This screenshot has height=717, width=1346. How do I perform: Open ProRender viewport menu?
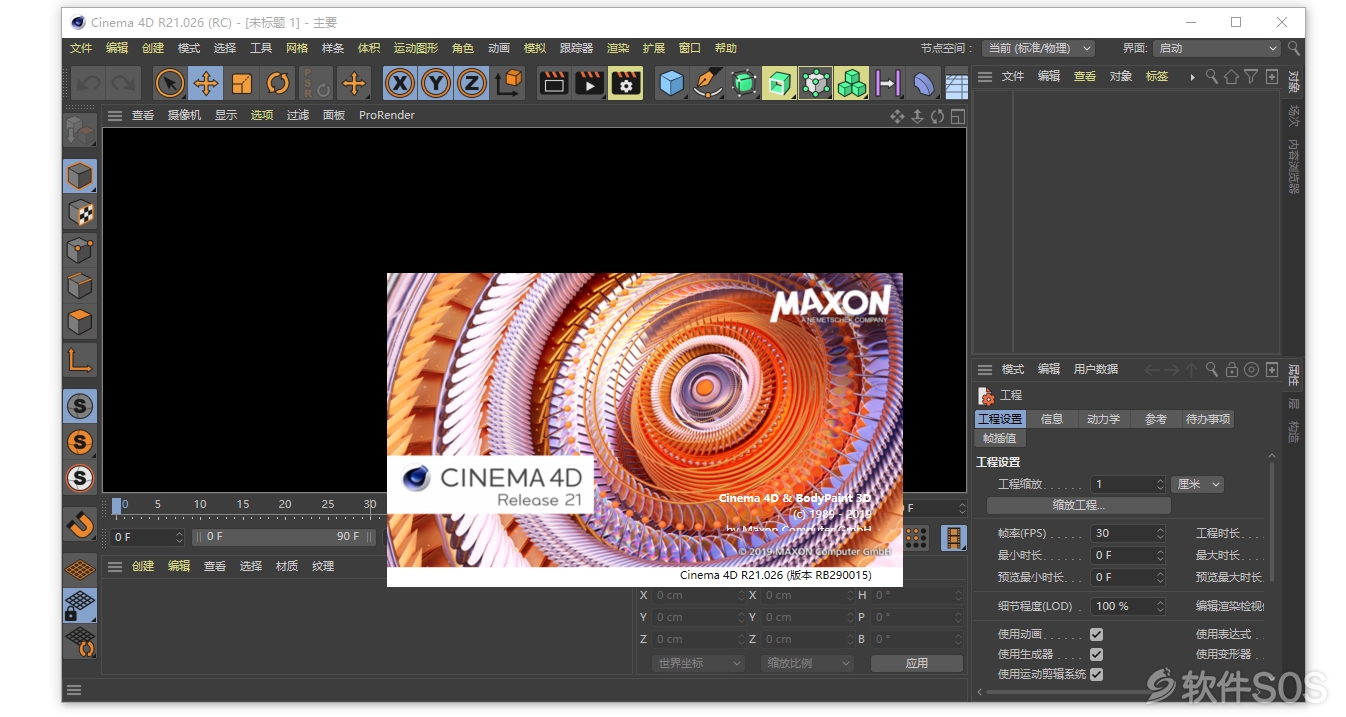386,115
